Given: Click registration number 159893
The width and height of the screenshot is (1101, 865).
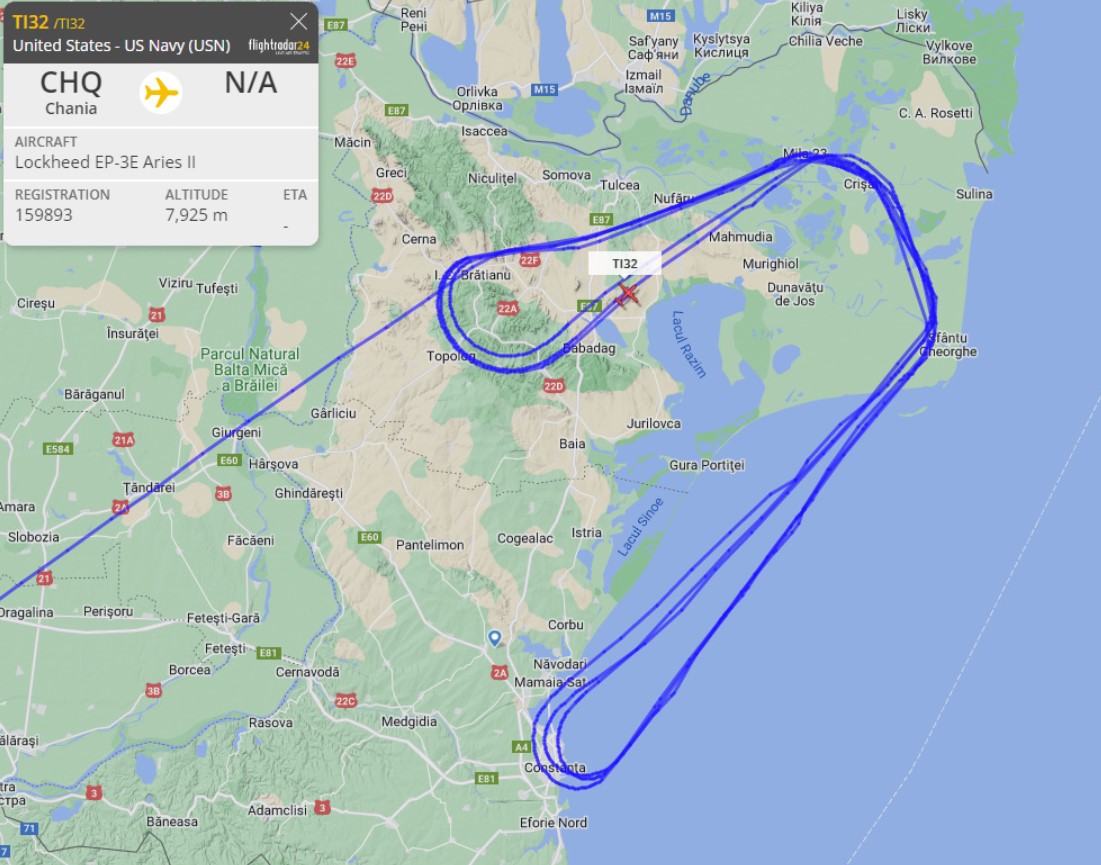Looking at the screenshot, I should pyautogui.click(x=44, y=215).
